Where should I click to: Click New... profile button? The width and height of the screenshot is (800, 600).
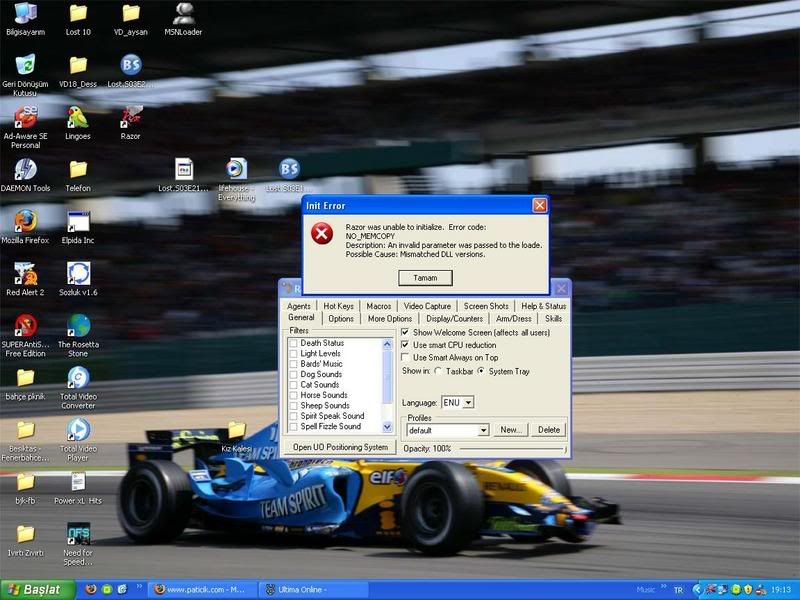click(511, 430)
